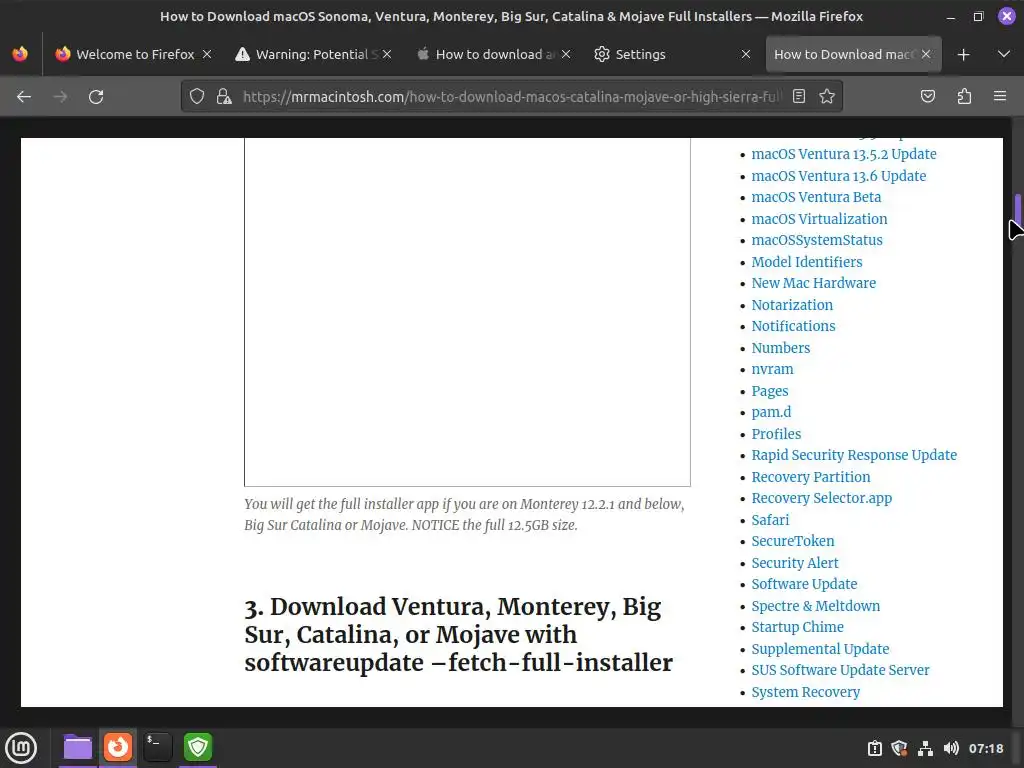Open Spectre & Meltdown link
Image resolution: width=1024 pixels, height=768 pixels.
pos(816,606)
